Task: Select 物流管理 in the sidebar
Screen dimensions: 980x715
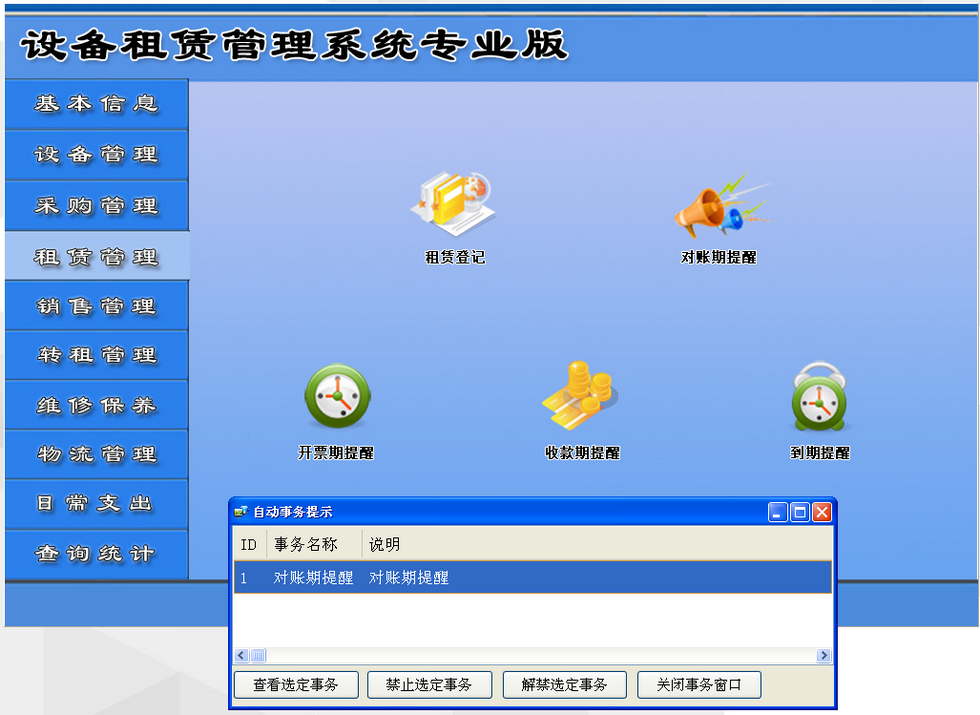Action: (97, 454)
